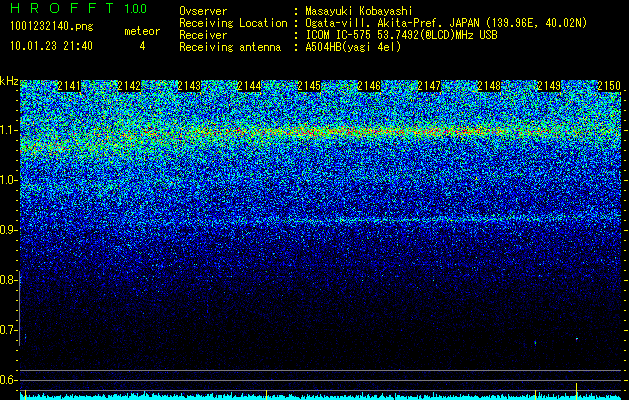Screen dimensions: 629x400
Task: Click the yellow meteor tick at the left edge
Action: click(25, 393)
